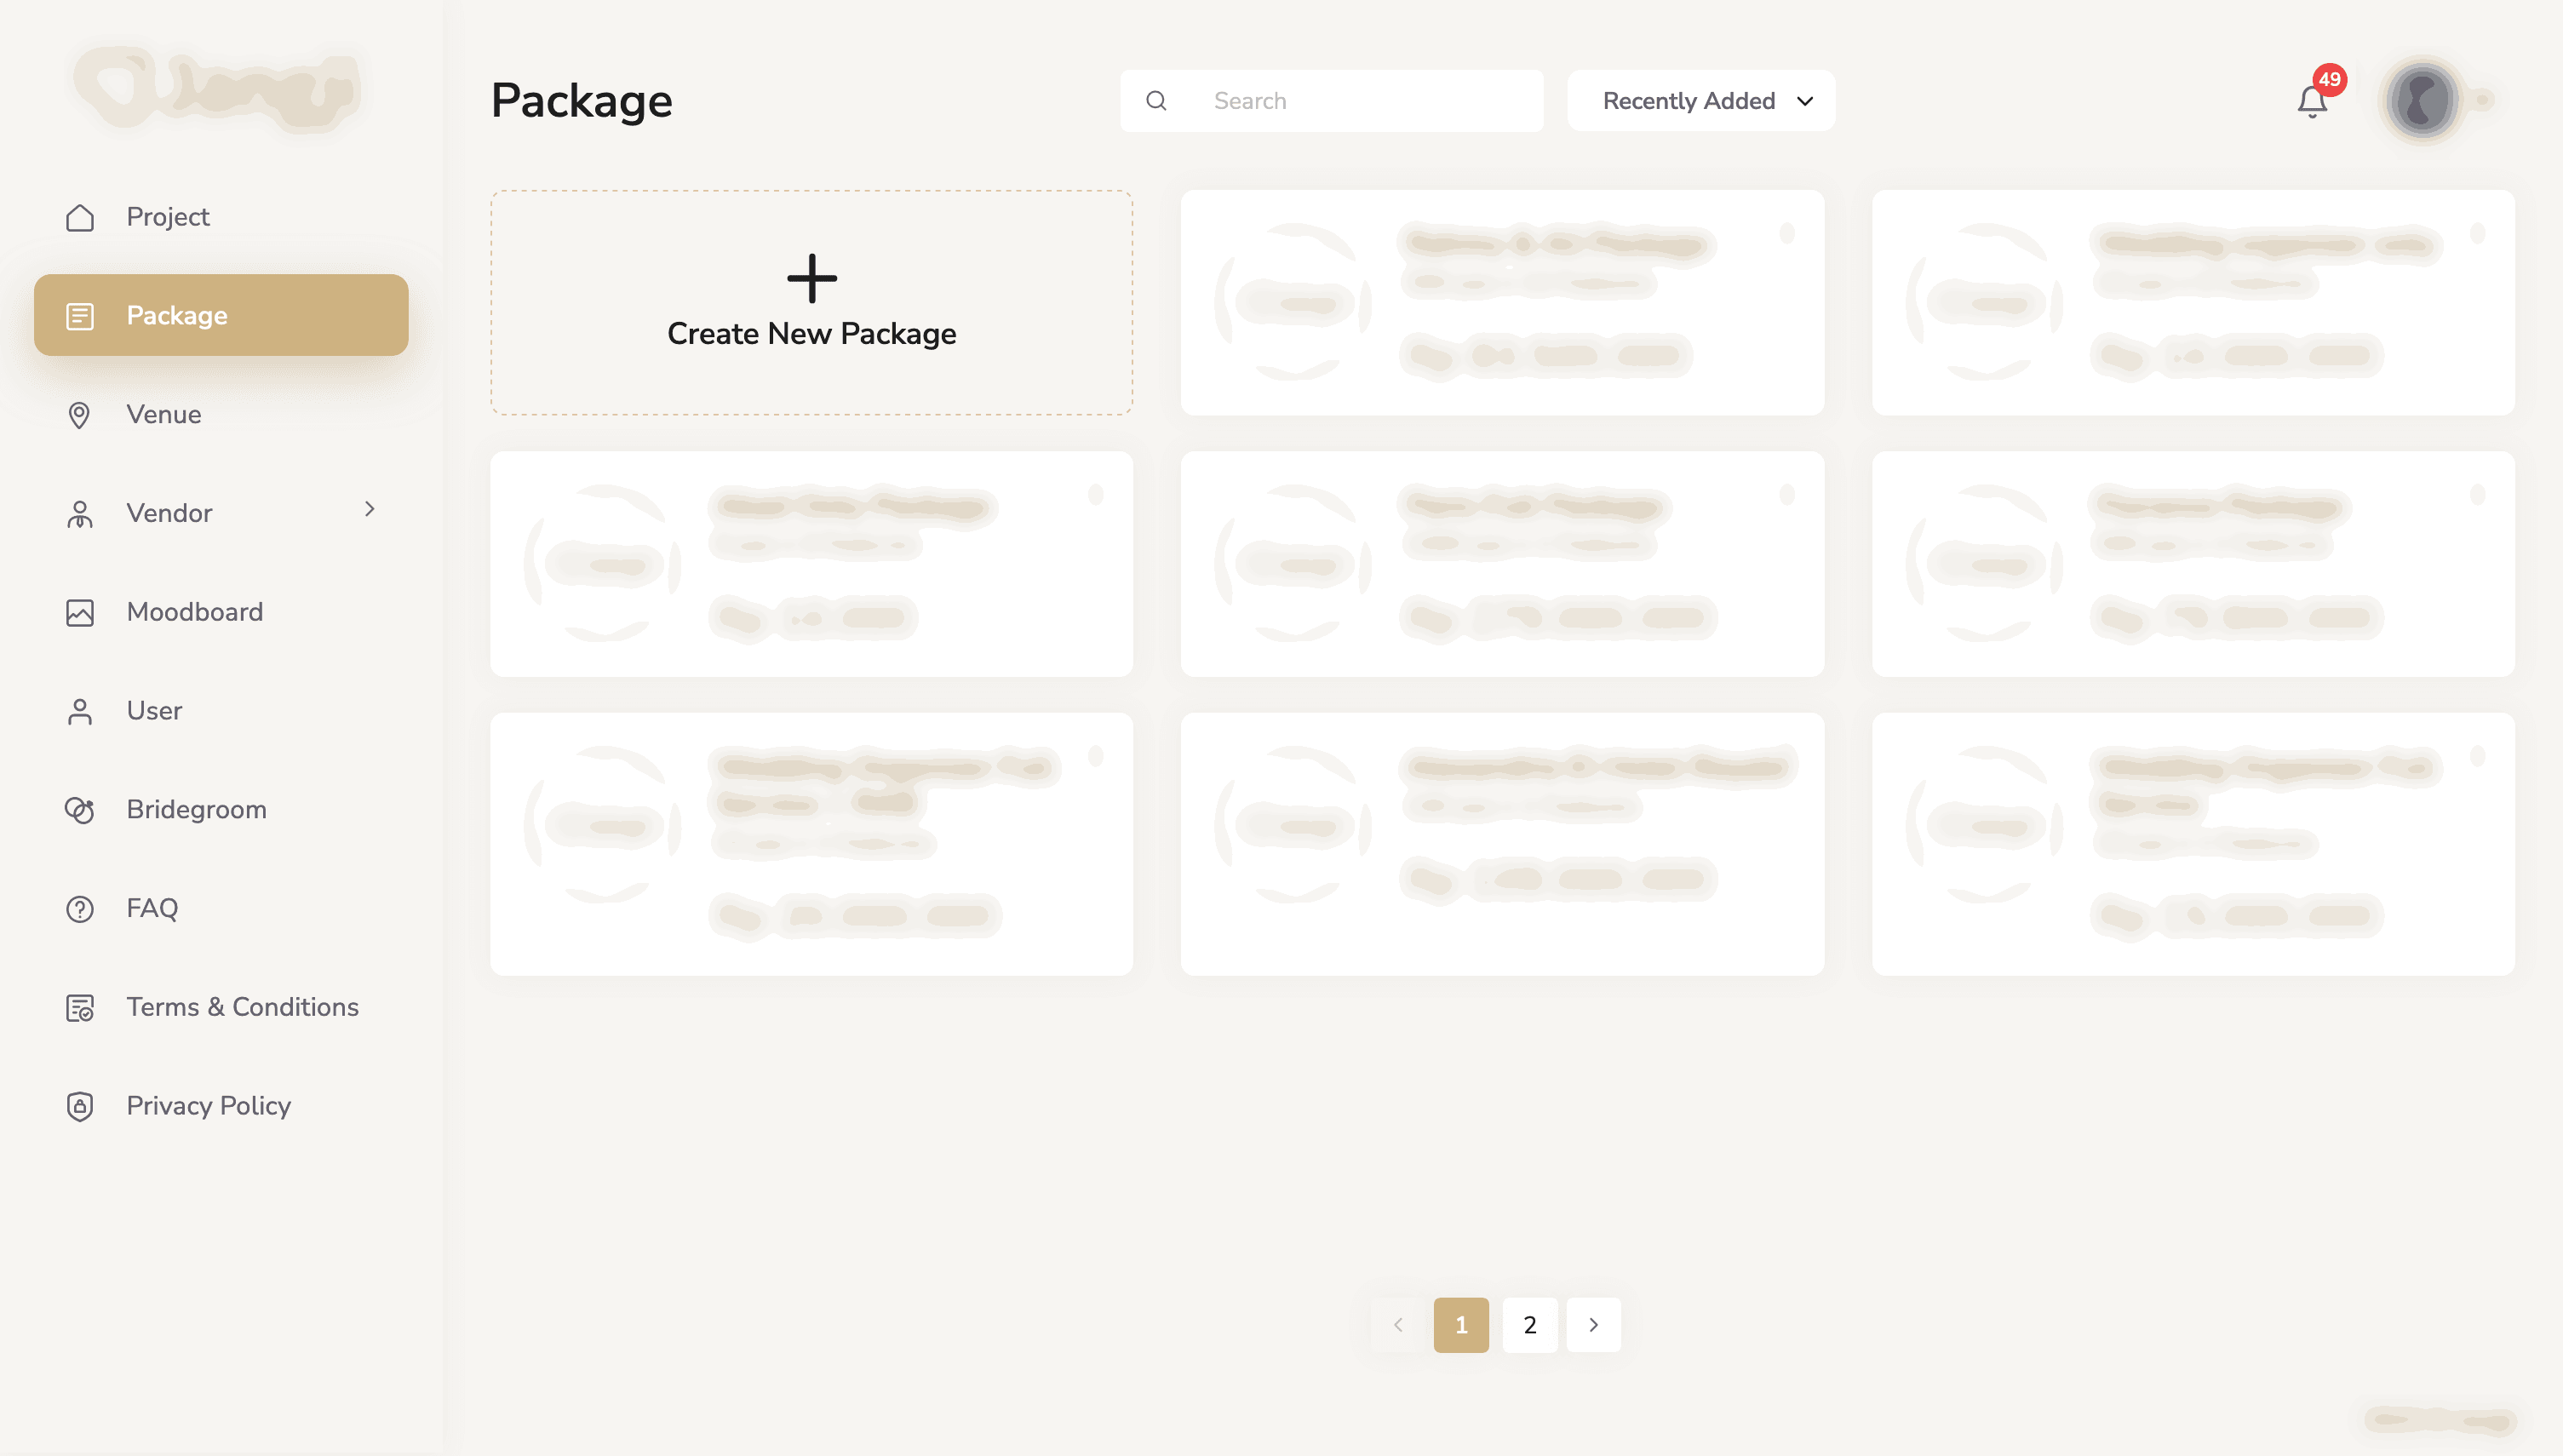Click the User profile icon in sidebar

point(80,711)
